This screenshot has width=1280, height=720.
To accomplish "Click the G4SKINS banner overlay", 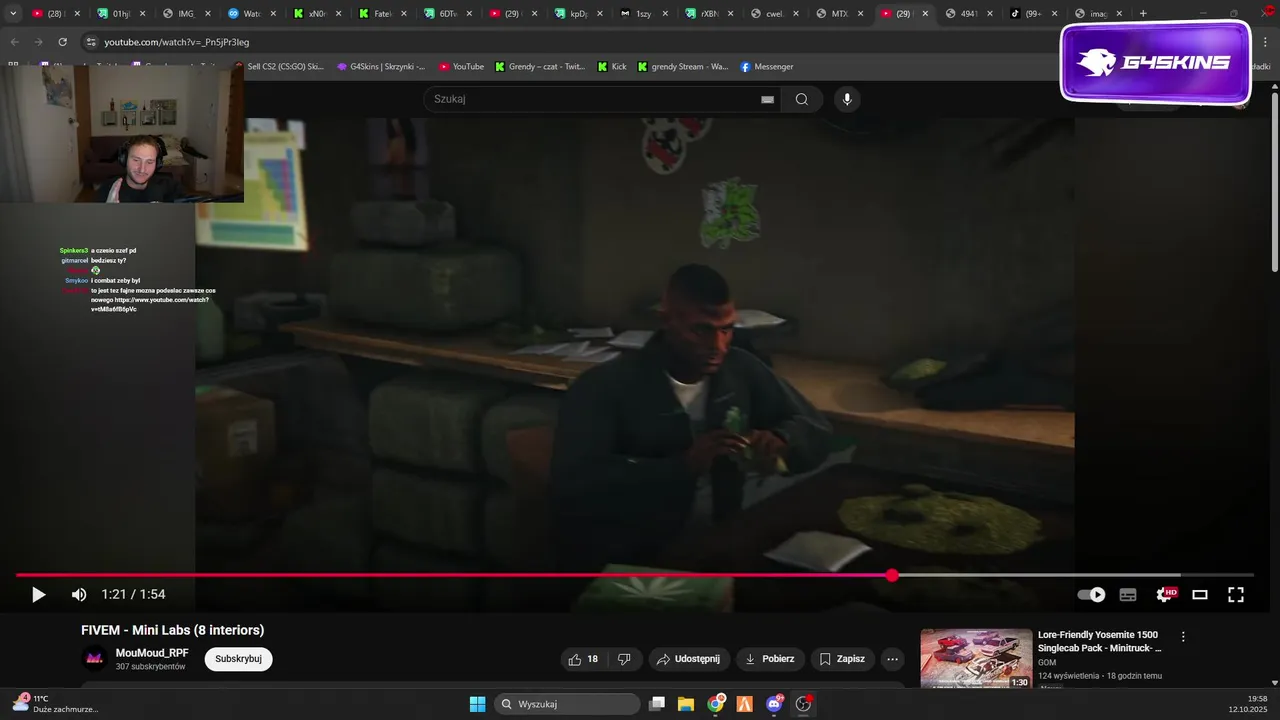I will point(1155,62).
